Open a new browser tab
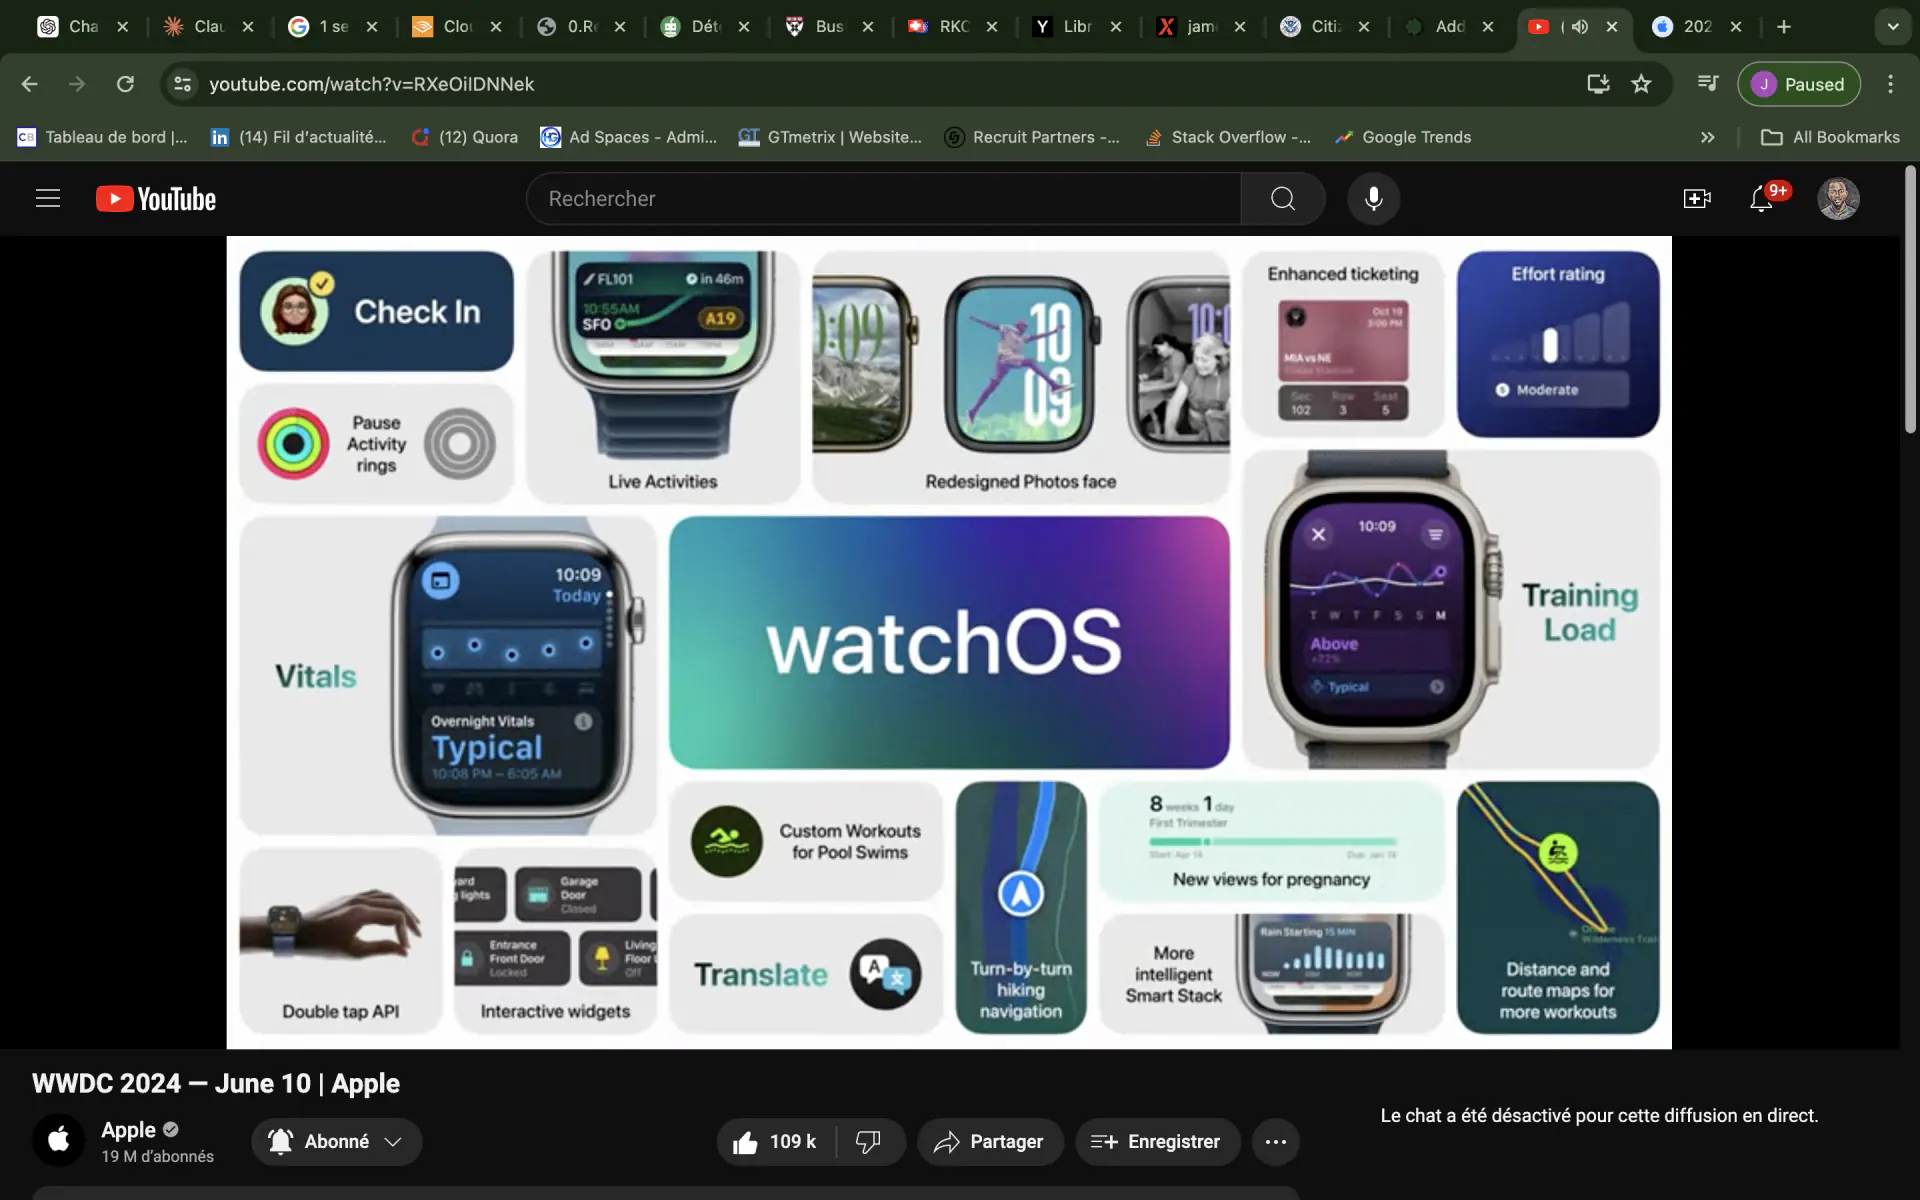This screenshot has height=1200, width=1920. [x=1784, y=27]
